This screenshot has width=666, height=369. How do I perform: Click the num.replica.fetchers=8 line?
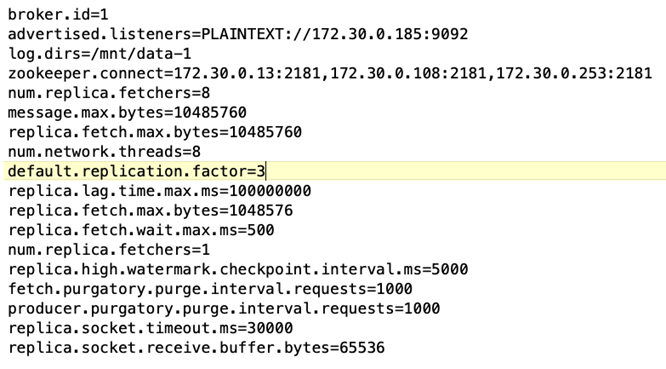click(109, 93)
